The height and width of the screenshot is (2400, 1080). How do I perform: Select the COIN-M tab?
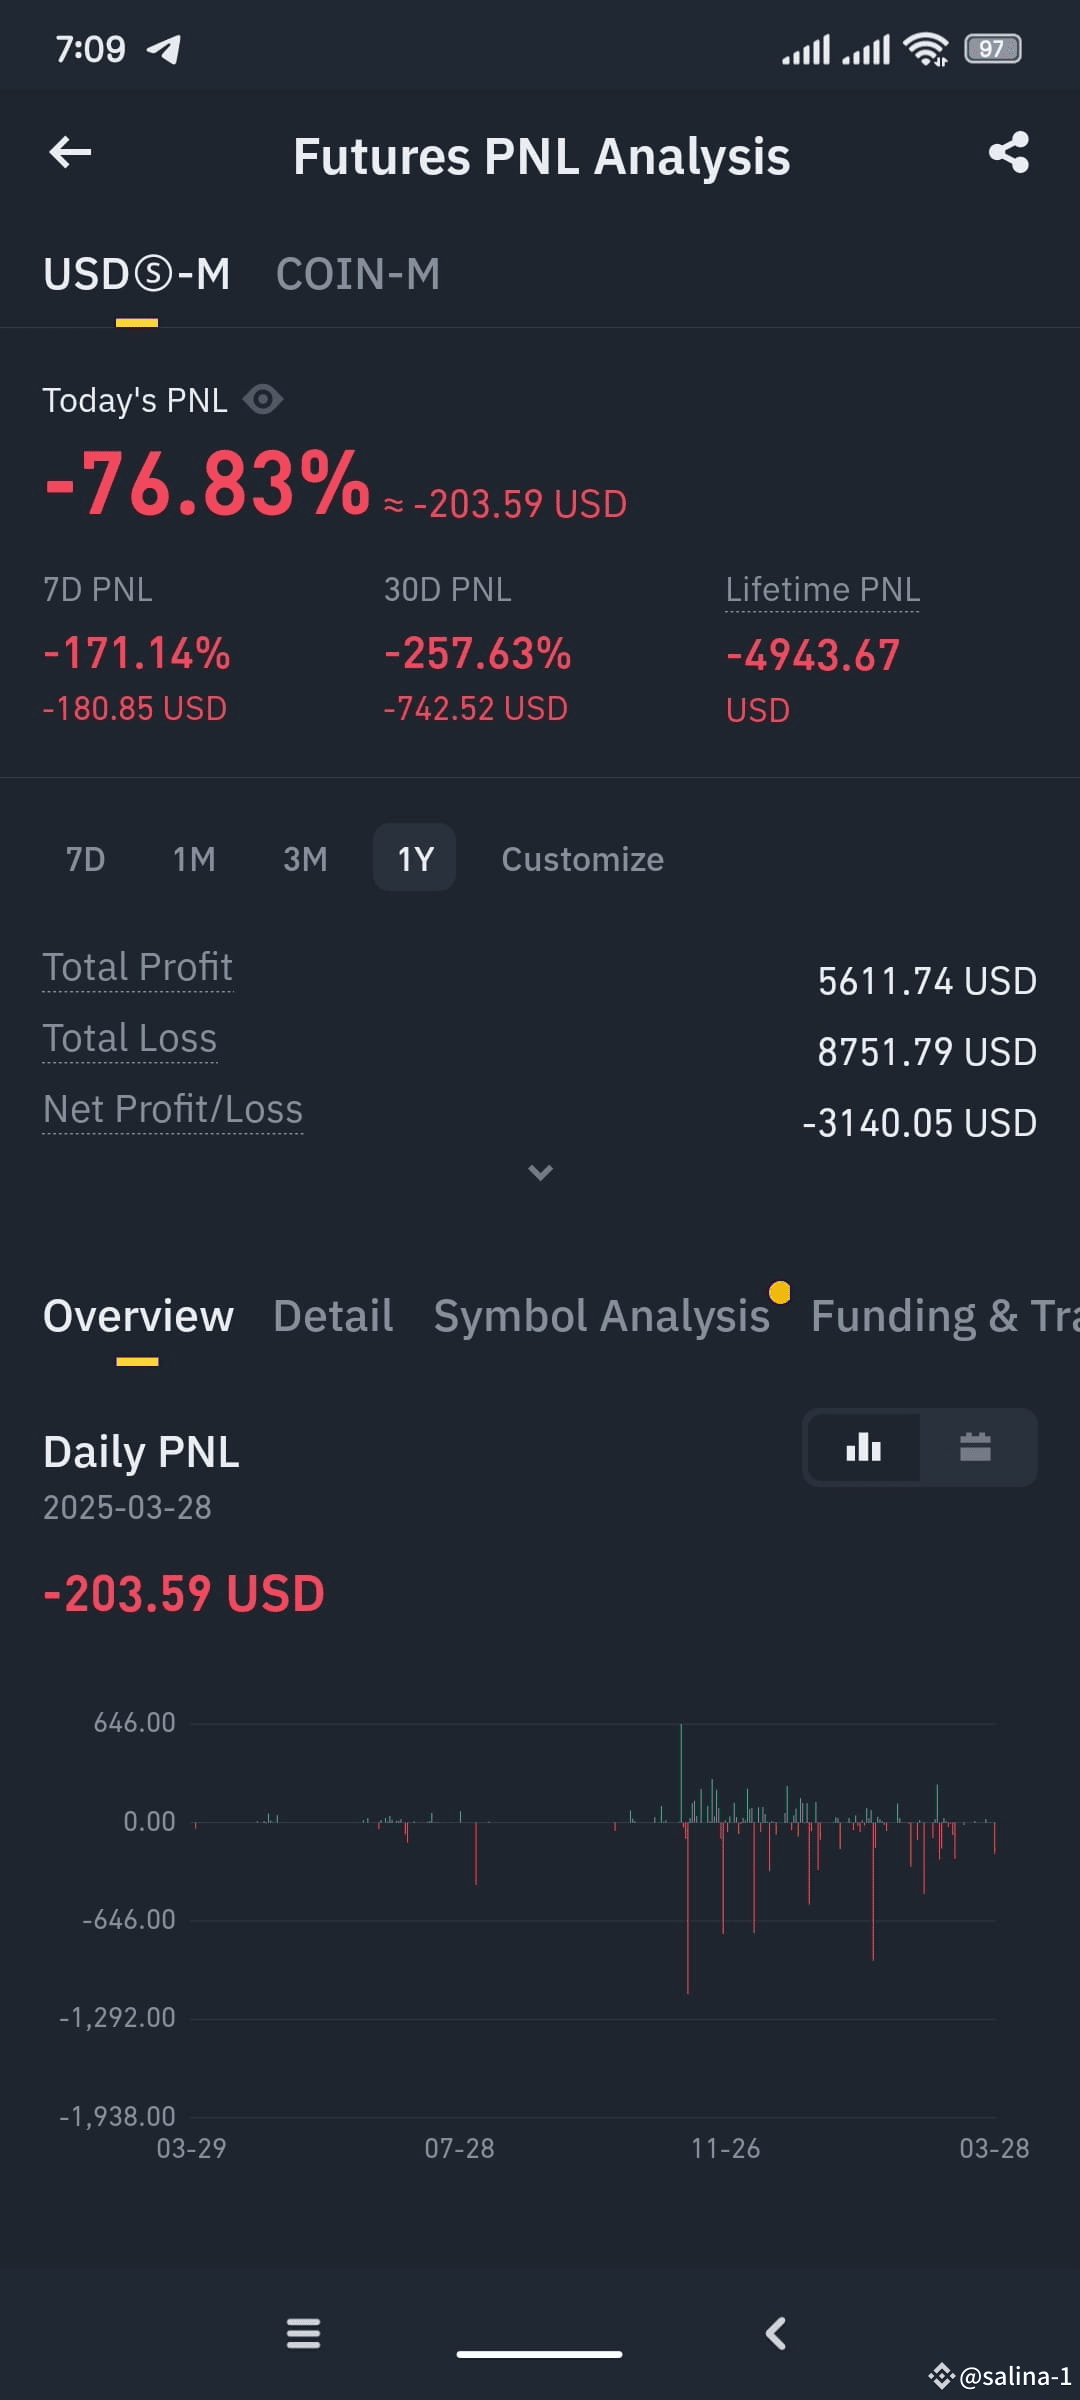[358, 274]
